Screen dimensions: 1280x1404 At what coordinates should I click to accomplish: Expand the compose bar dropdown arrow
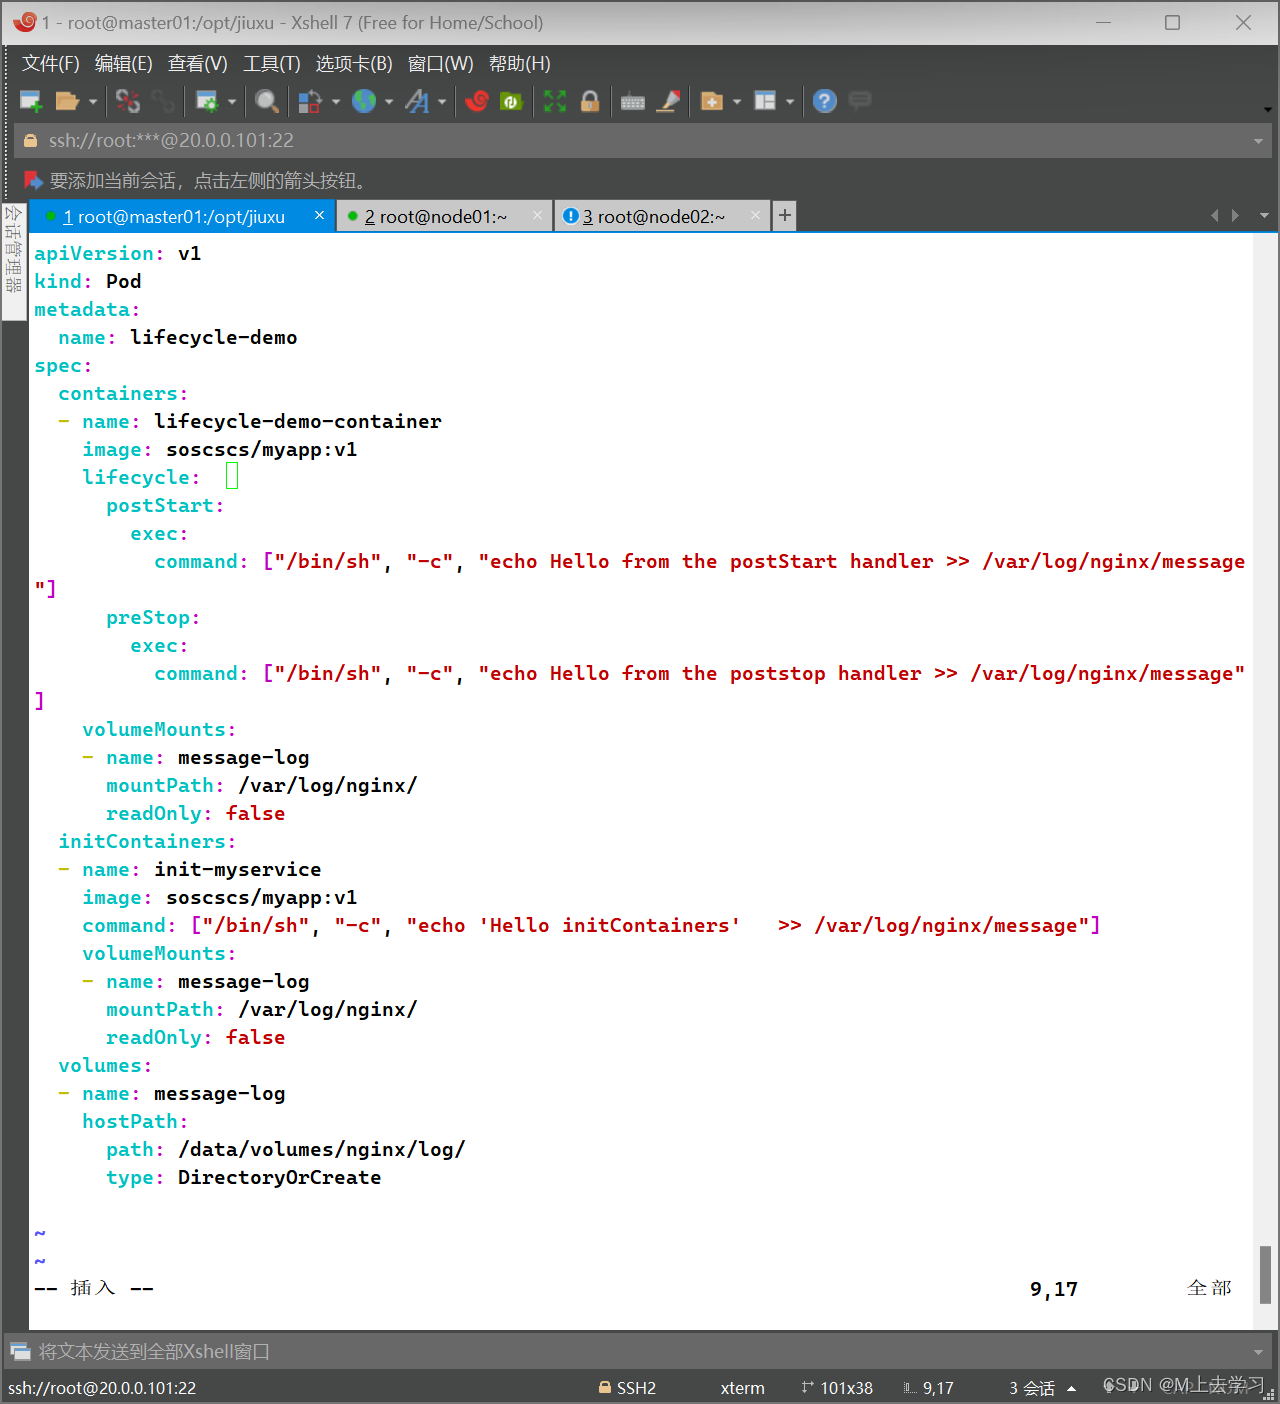1258,1352
